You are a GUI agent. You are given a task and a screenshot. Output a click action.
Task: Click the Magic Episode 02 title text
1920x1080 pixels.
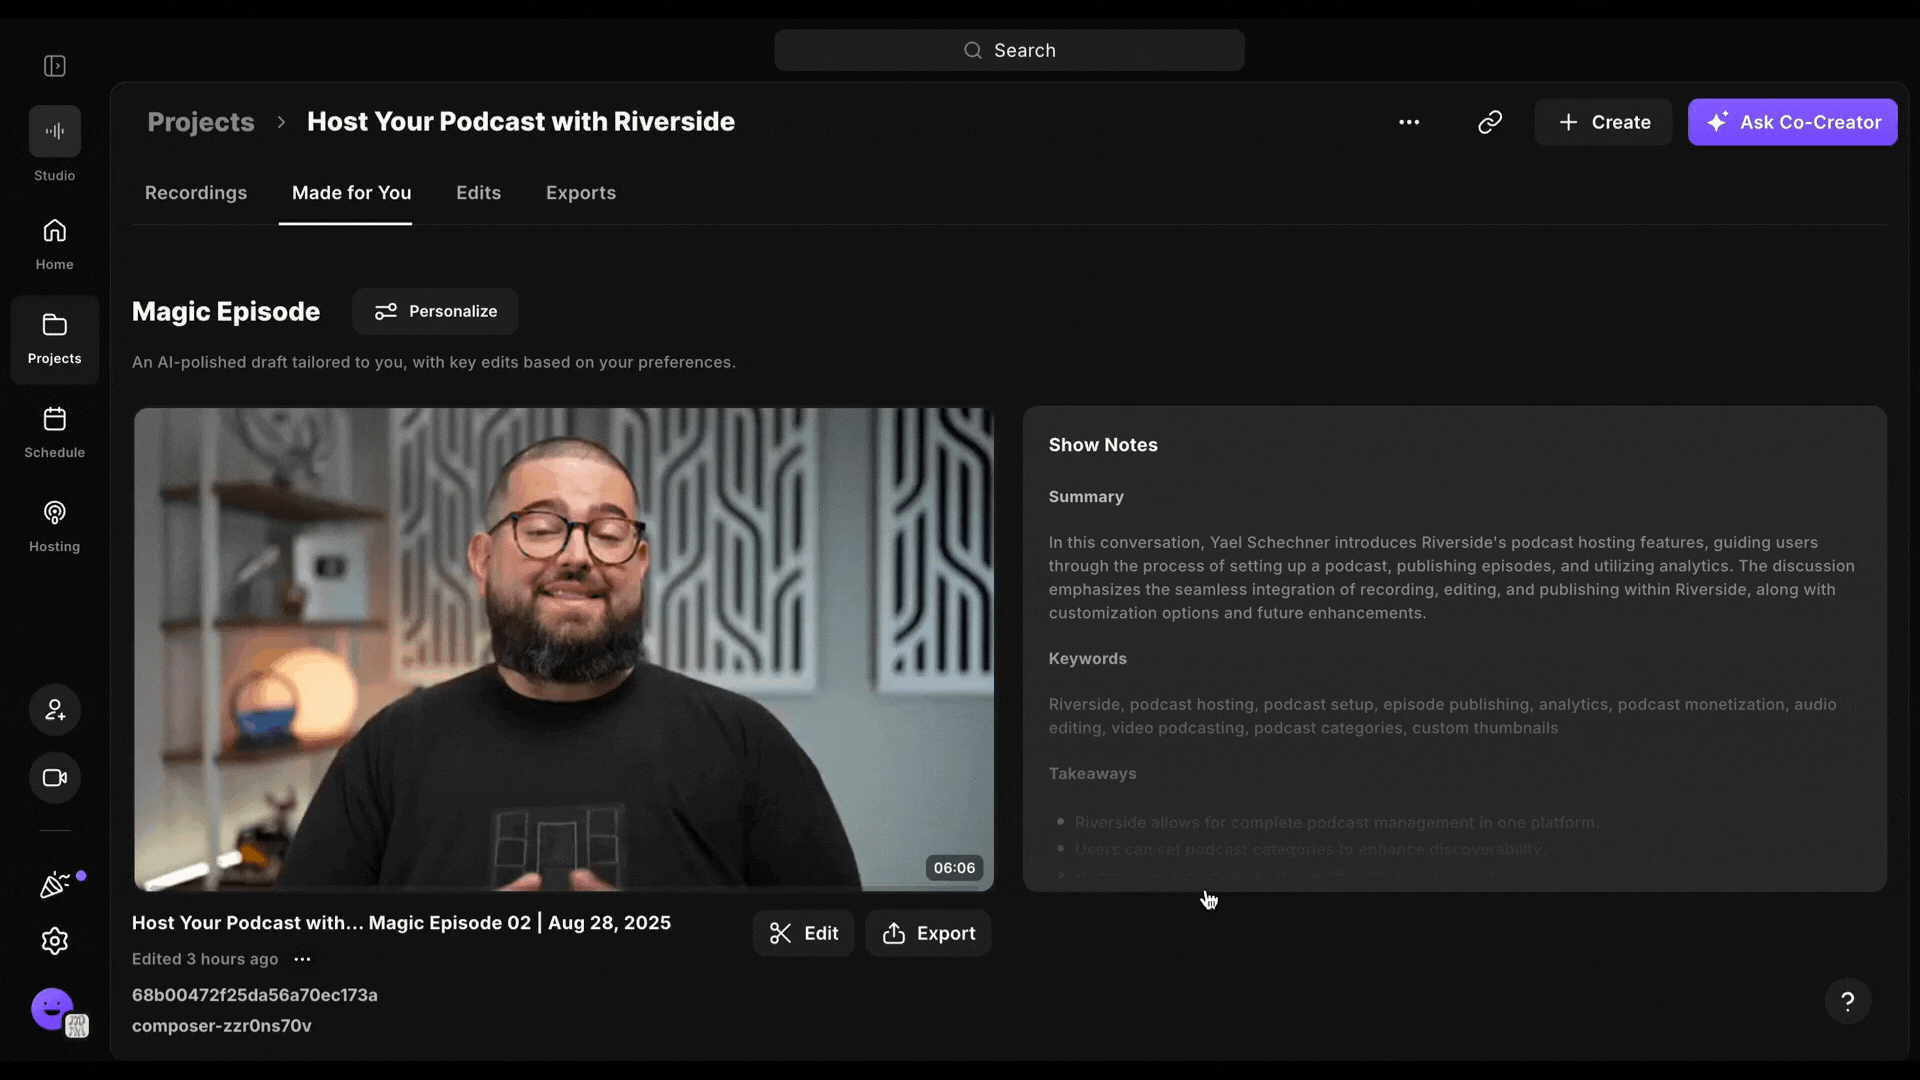[x=401, y=923]
